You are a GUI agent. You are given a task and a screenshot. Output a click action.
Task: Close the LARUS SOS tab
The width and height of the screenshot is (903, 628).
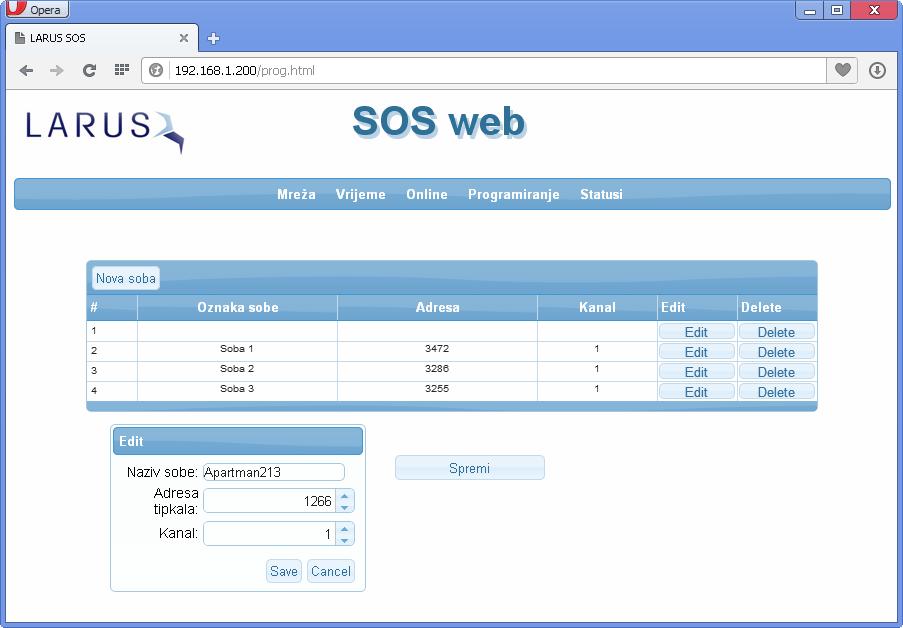[x=184, y=38]
